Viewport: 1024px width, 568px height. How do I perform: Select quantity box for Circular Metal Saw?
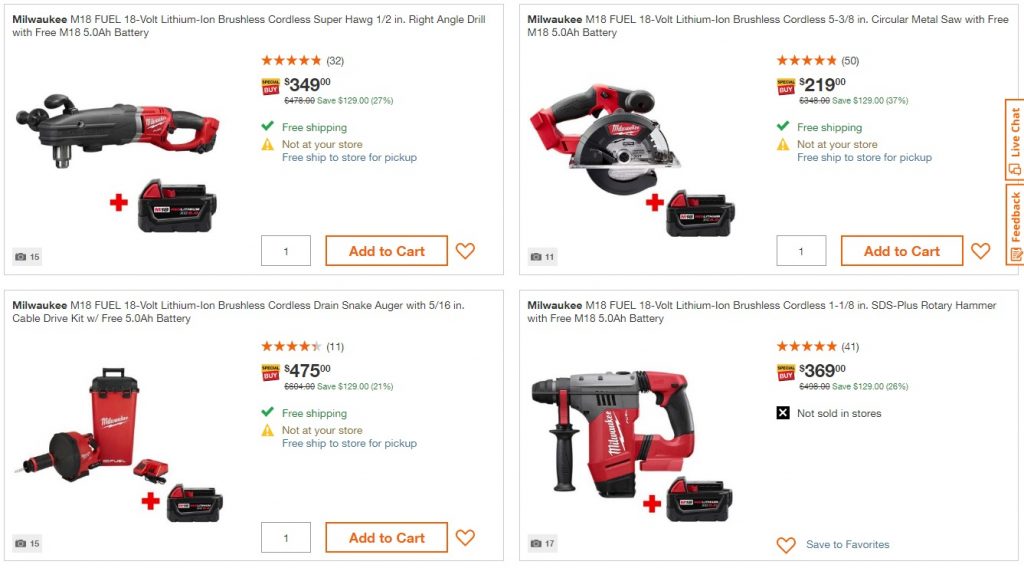tap(801, 251)
